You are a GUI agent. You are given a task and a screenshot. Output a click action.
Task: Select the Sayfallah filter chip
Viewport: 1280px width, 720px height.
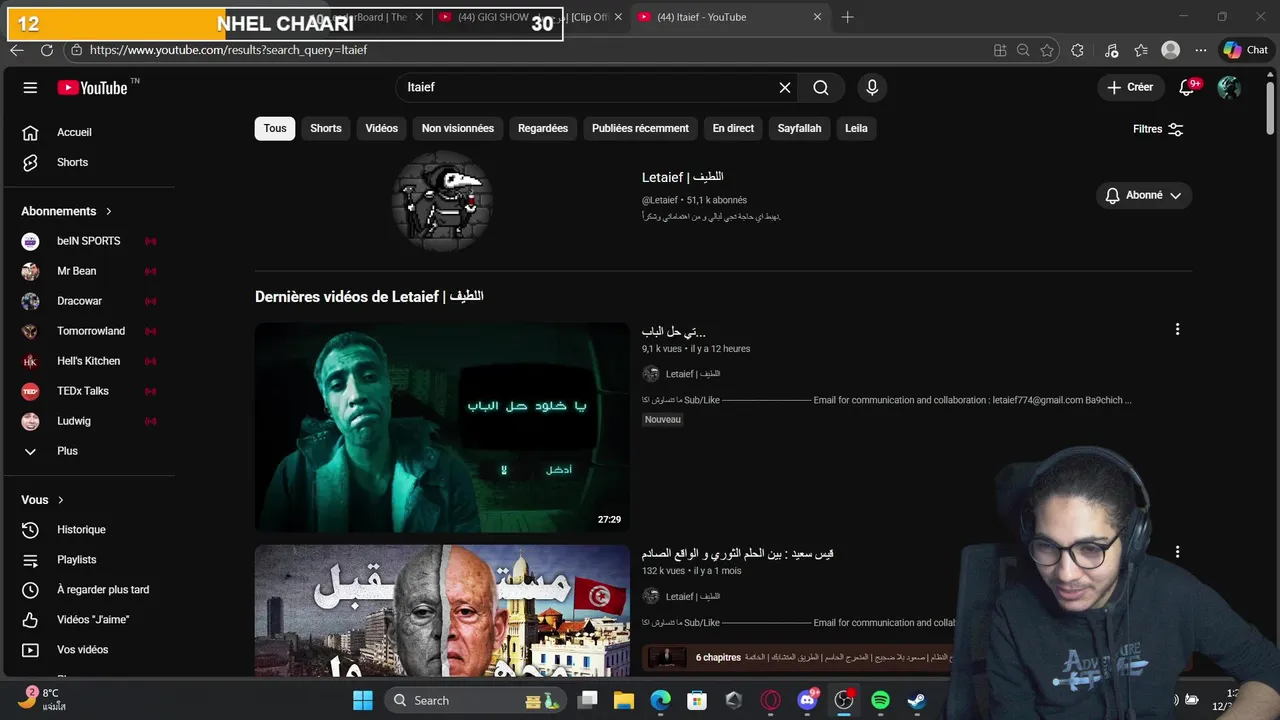[x=800, y=128]
